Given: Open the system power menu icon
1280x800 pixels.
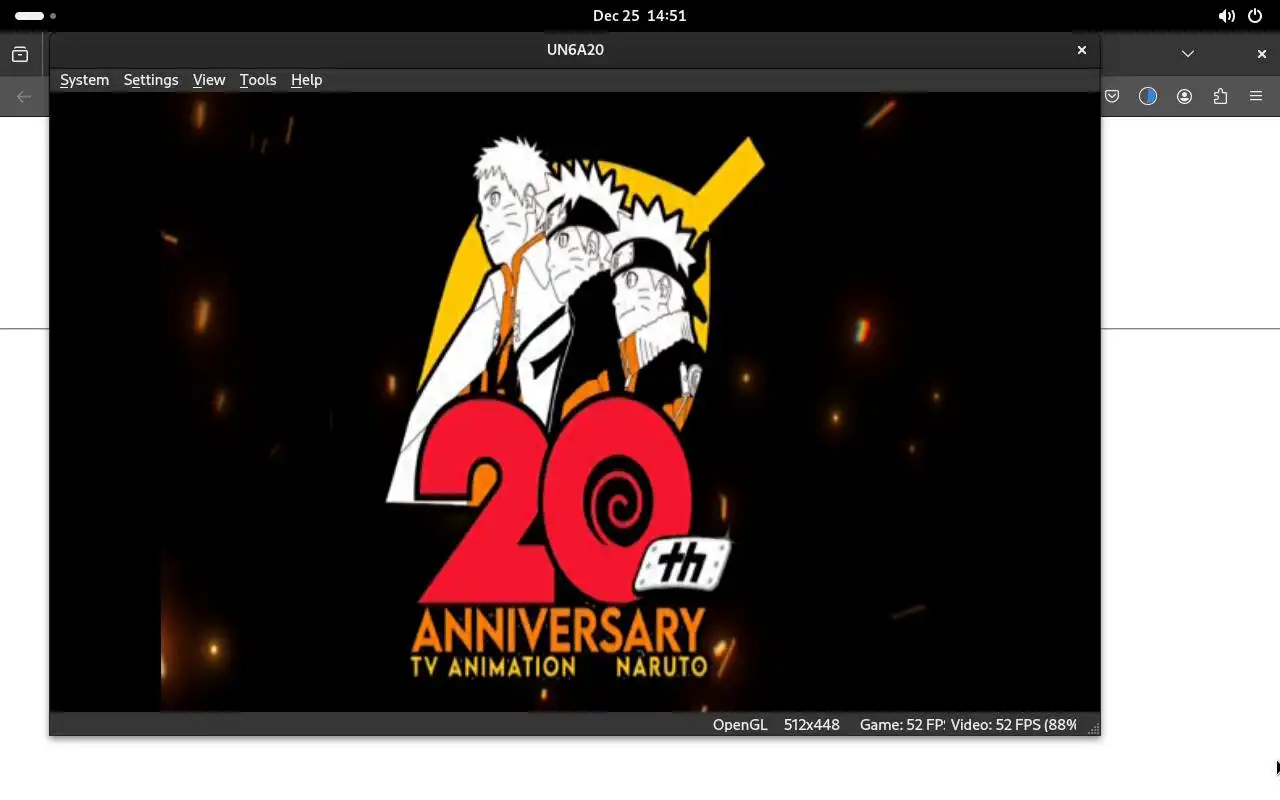Looking at the screenshot, I should 1256,16.
